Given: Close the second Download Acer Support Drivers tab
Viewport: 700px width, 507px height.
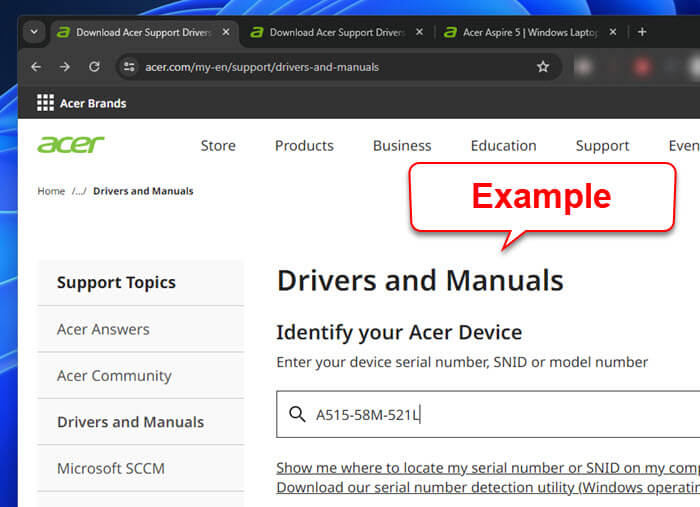Looking at the screenshot, I should point(419,32).
